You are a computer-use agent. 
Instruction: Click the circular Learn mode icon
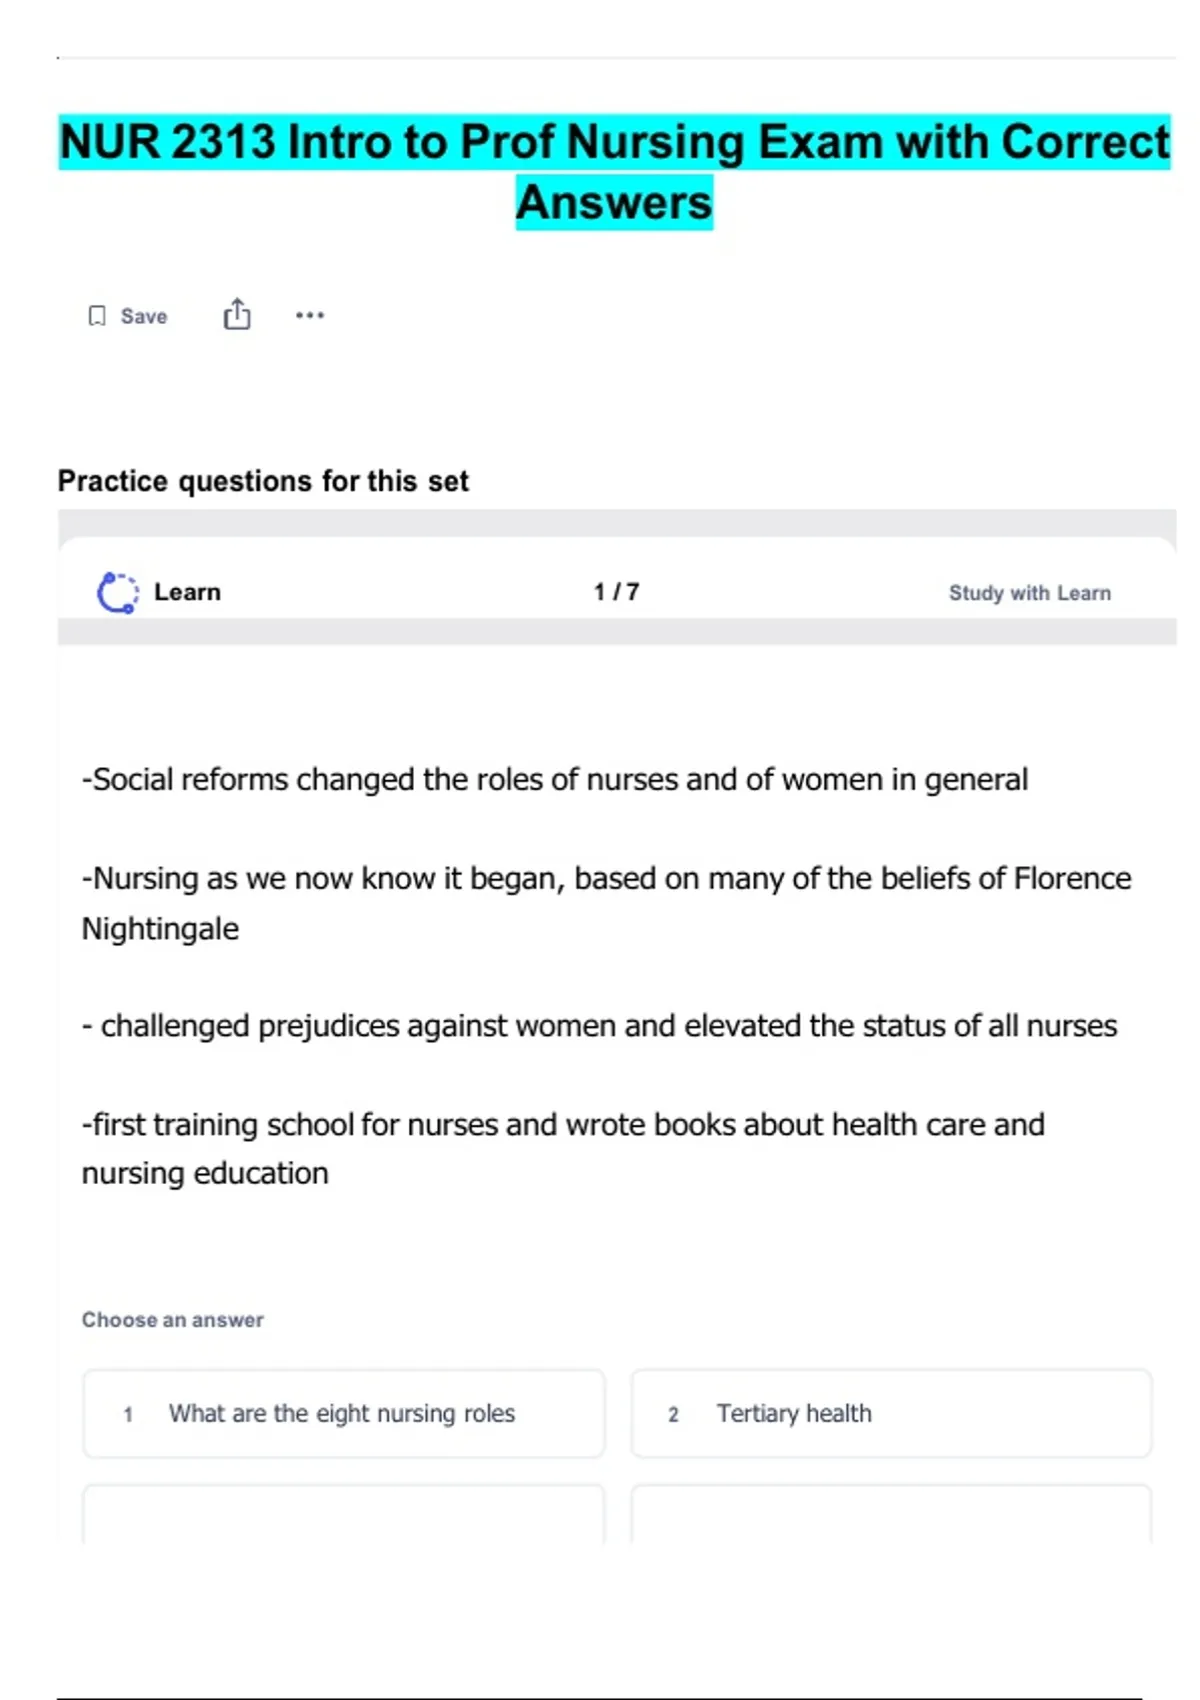click(117, 592)
